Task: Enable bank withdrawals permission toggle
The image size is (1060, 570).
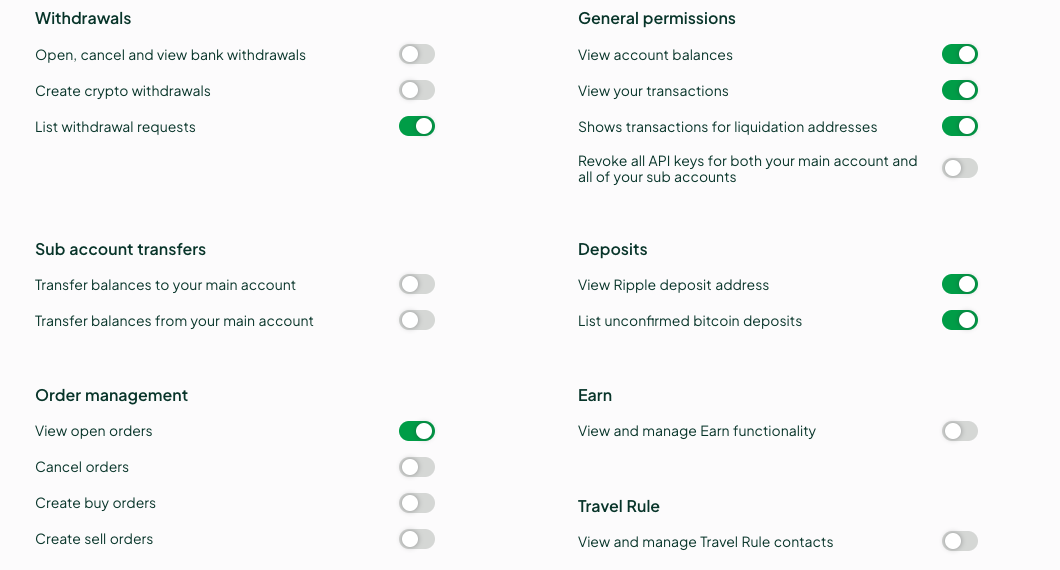Action: [x=417, y=54]
